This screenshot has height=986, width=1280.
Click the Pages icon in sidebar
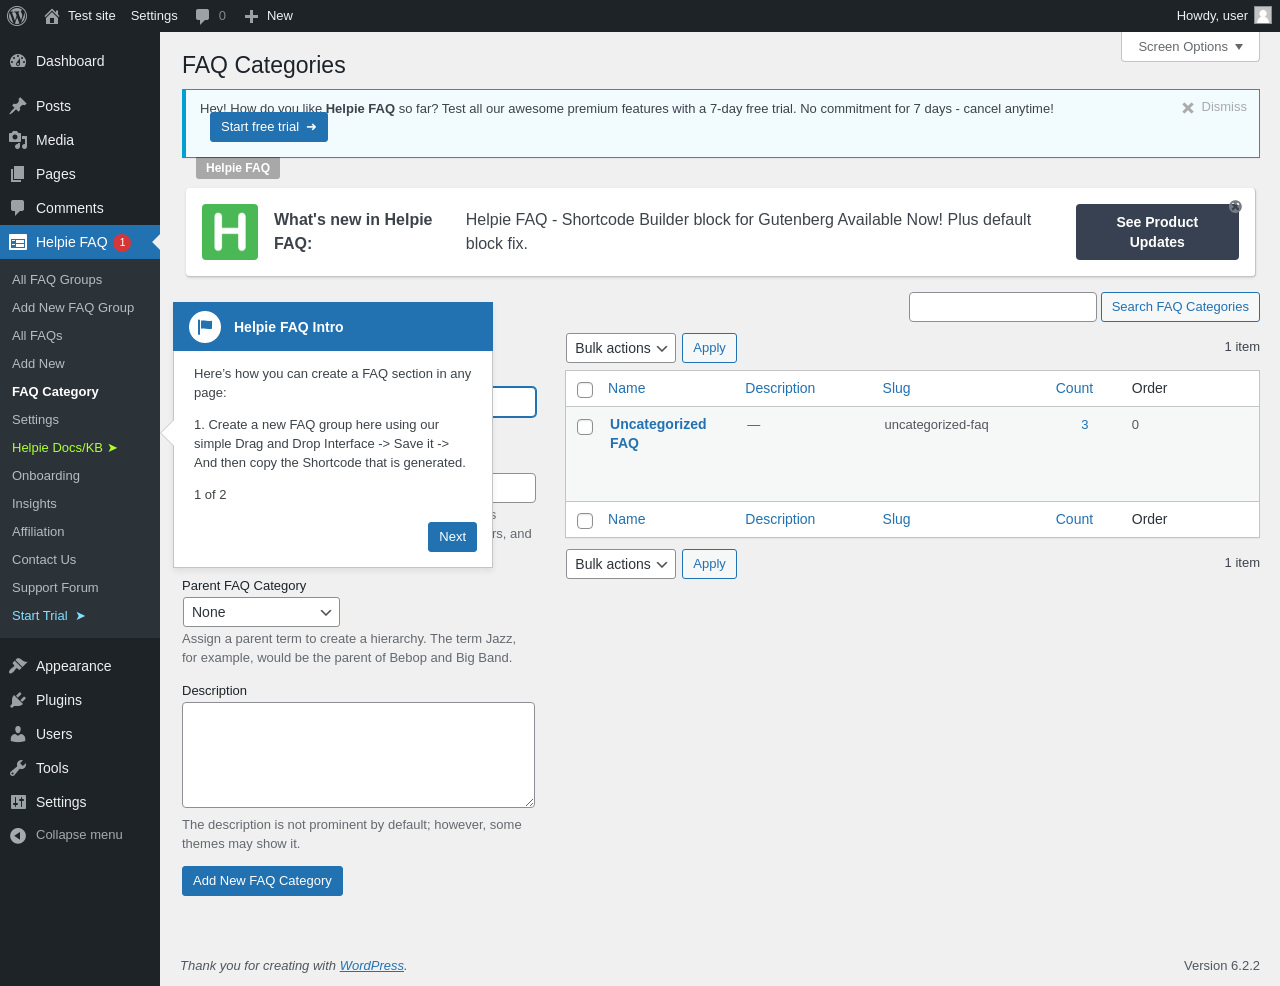click(x=18, y=174)
